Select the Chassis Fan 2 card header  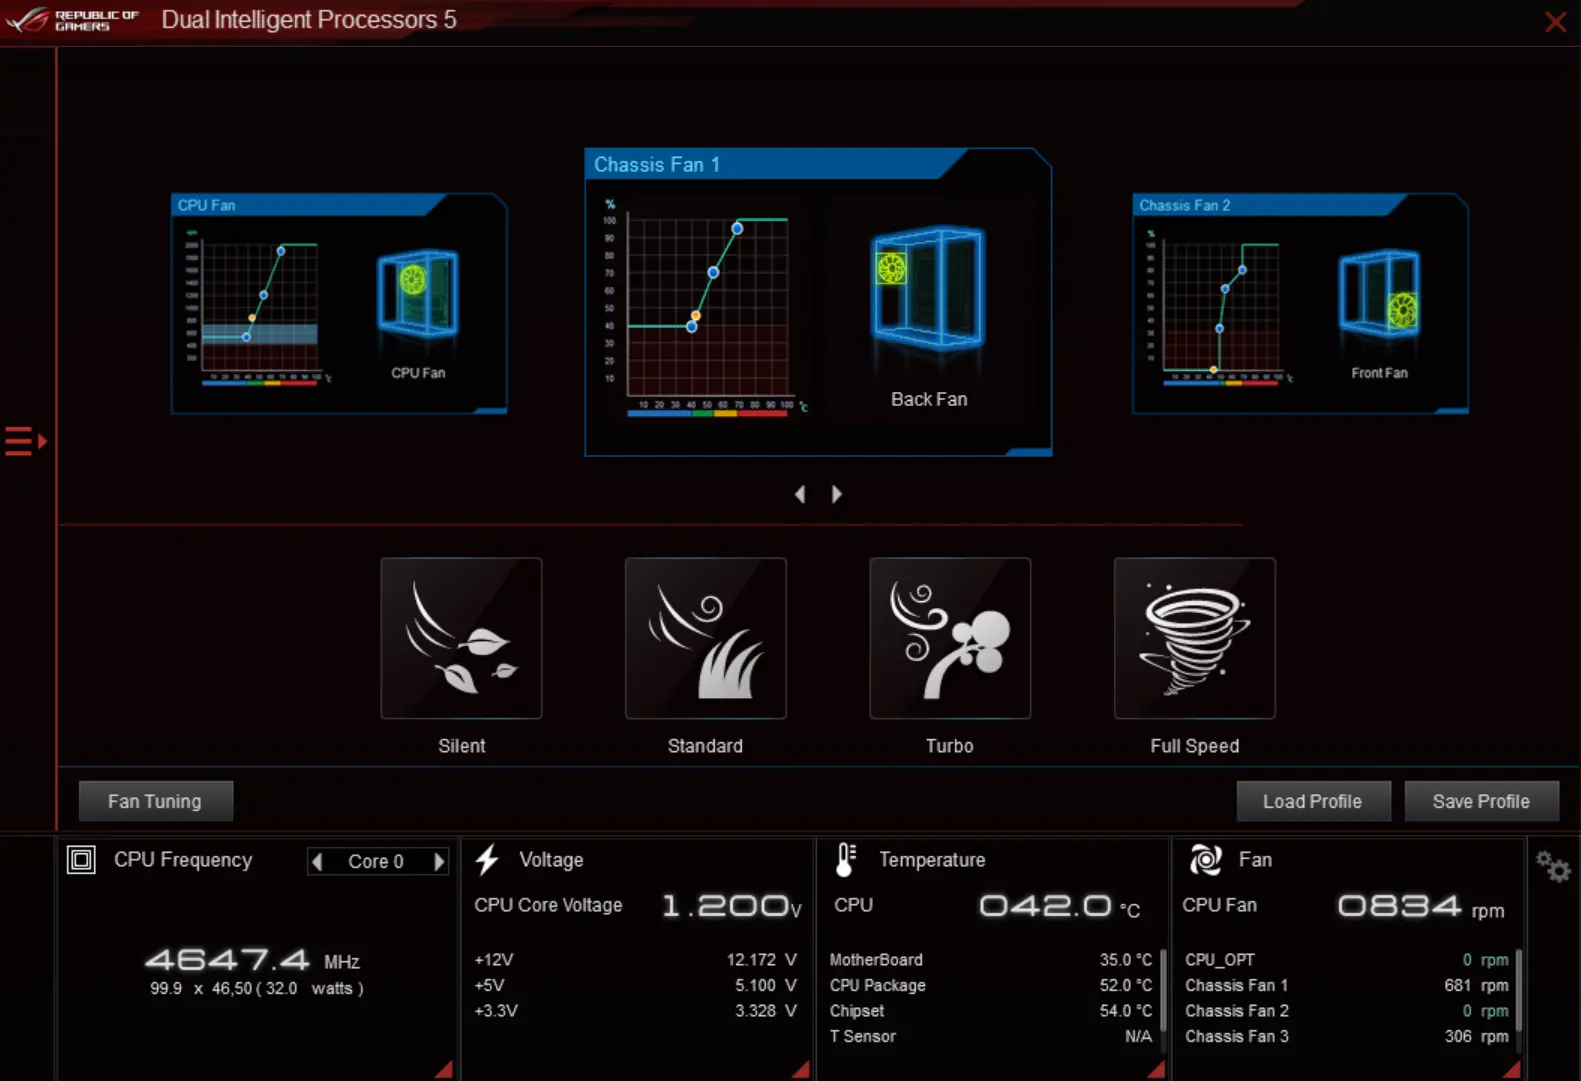(x=1270, y=205)
